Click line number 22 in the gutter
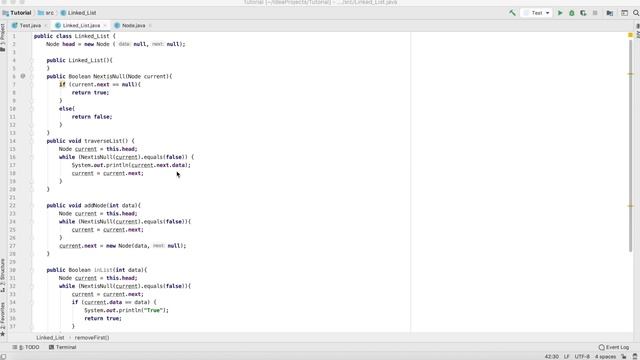Viewport: 640px width, 360px height. point(12,205)
